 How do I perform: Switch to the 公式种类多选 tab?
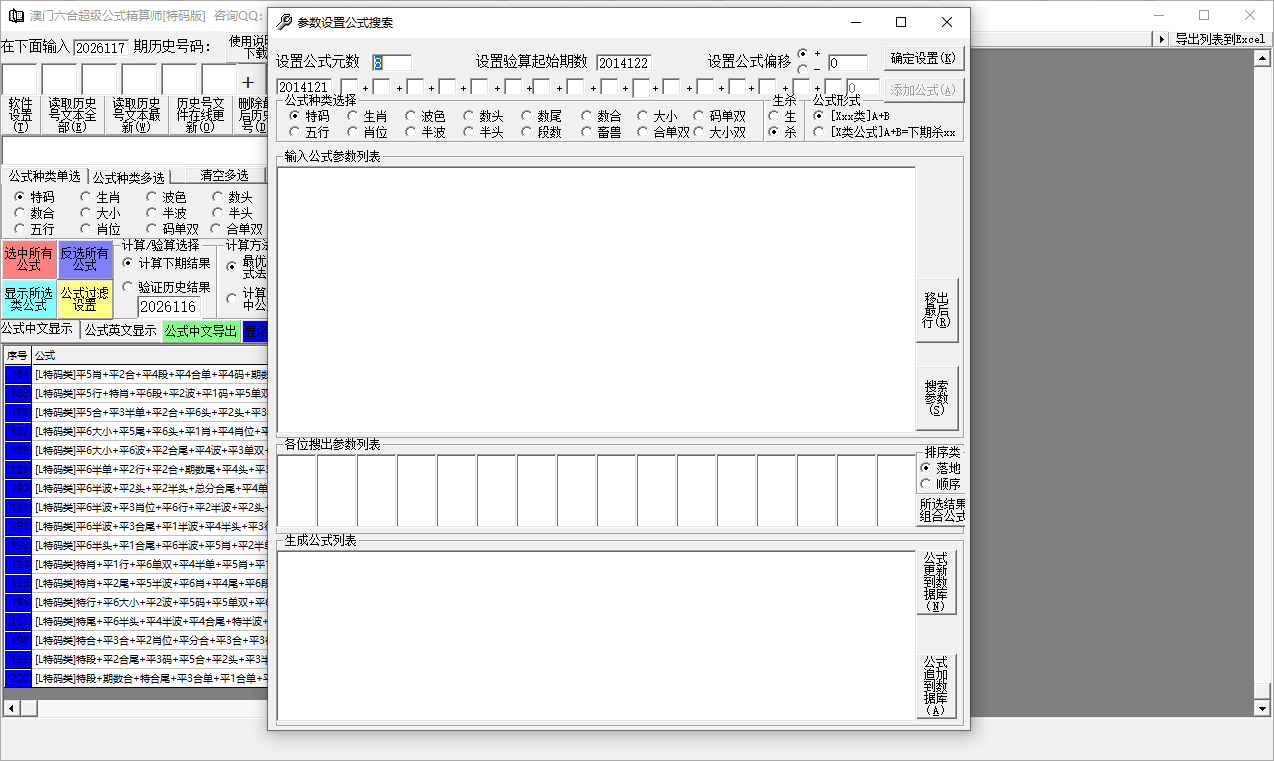pyautogui.click(x=136, y=177)
